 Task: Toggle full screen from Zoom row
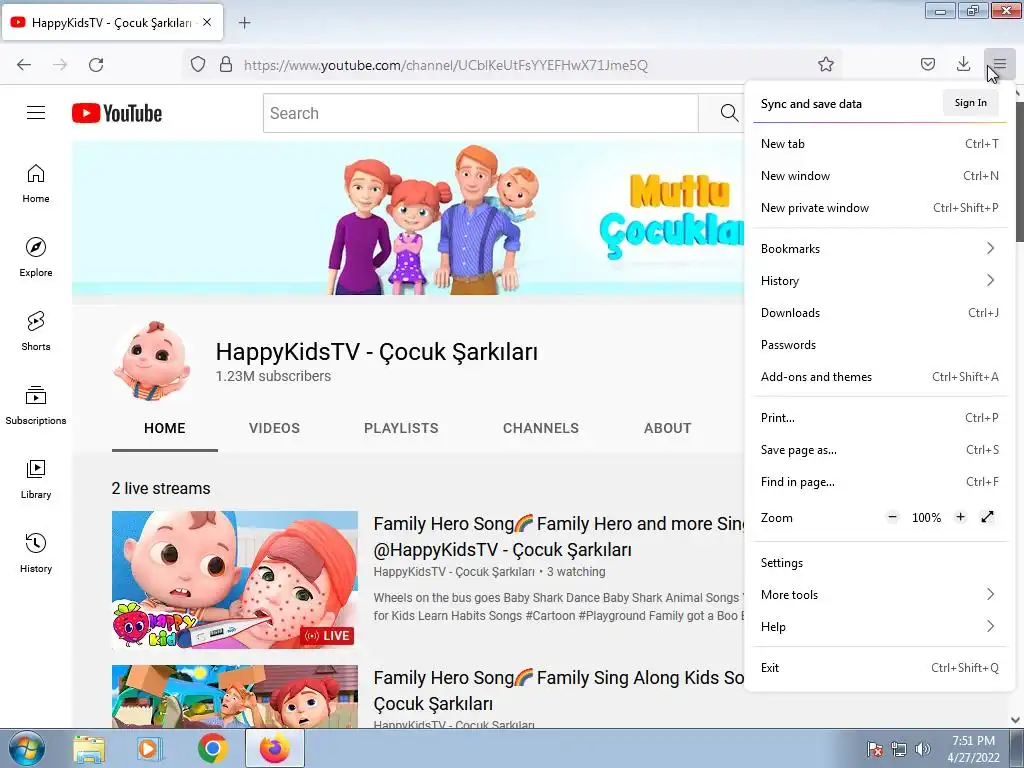click(987, 517)
